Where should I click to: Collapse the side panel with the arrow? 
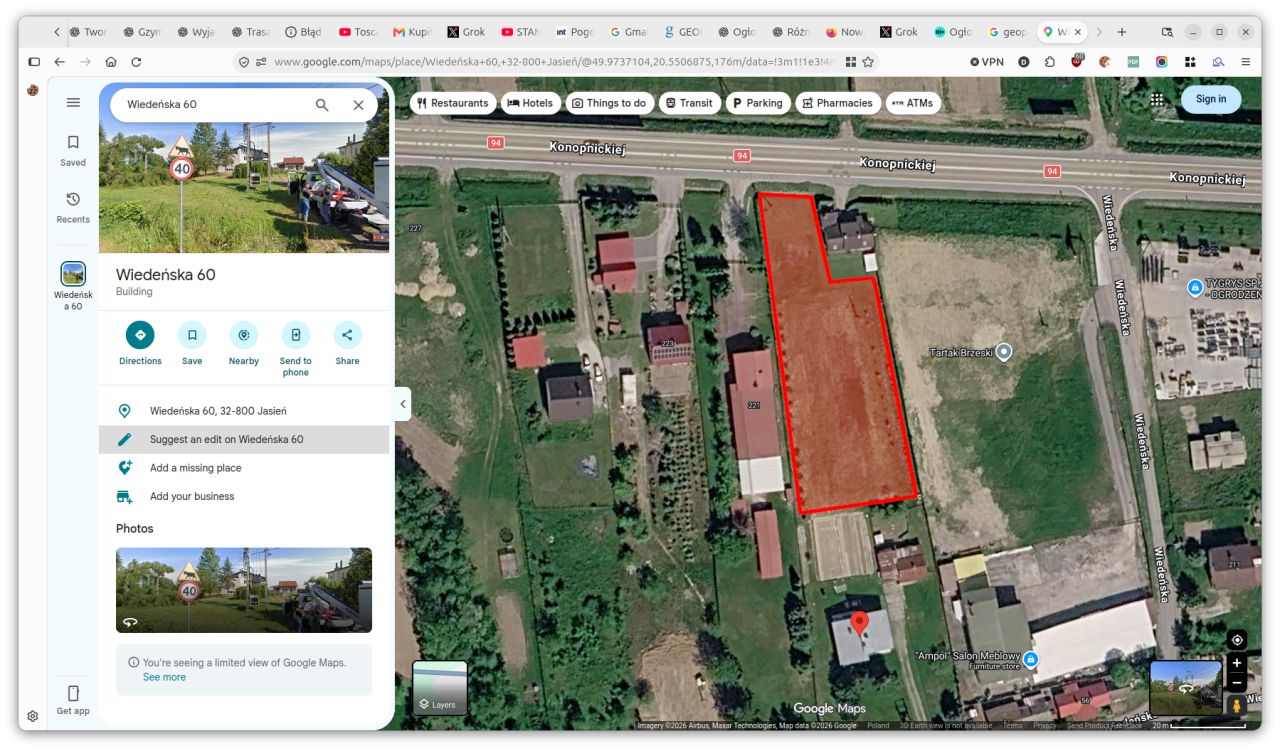[x=403, y=404]
